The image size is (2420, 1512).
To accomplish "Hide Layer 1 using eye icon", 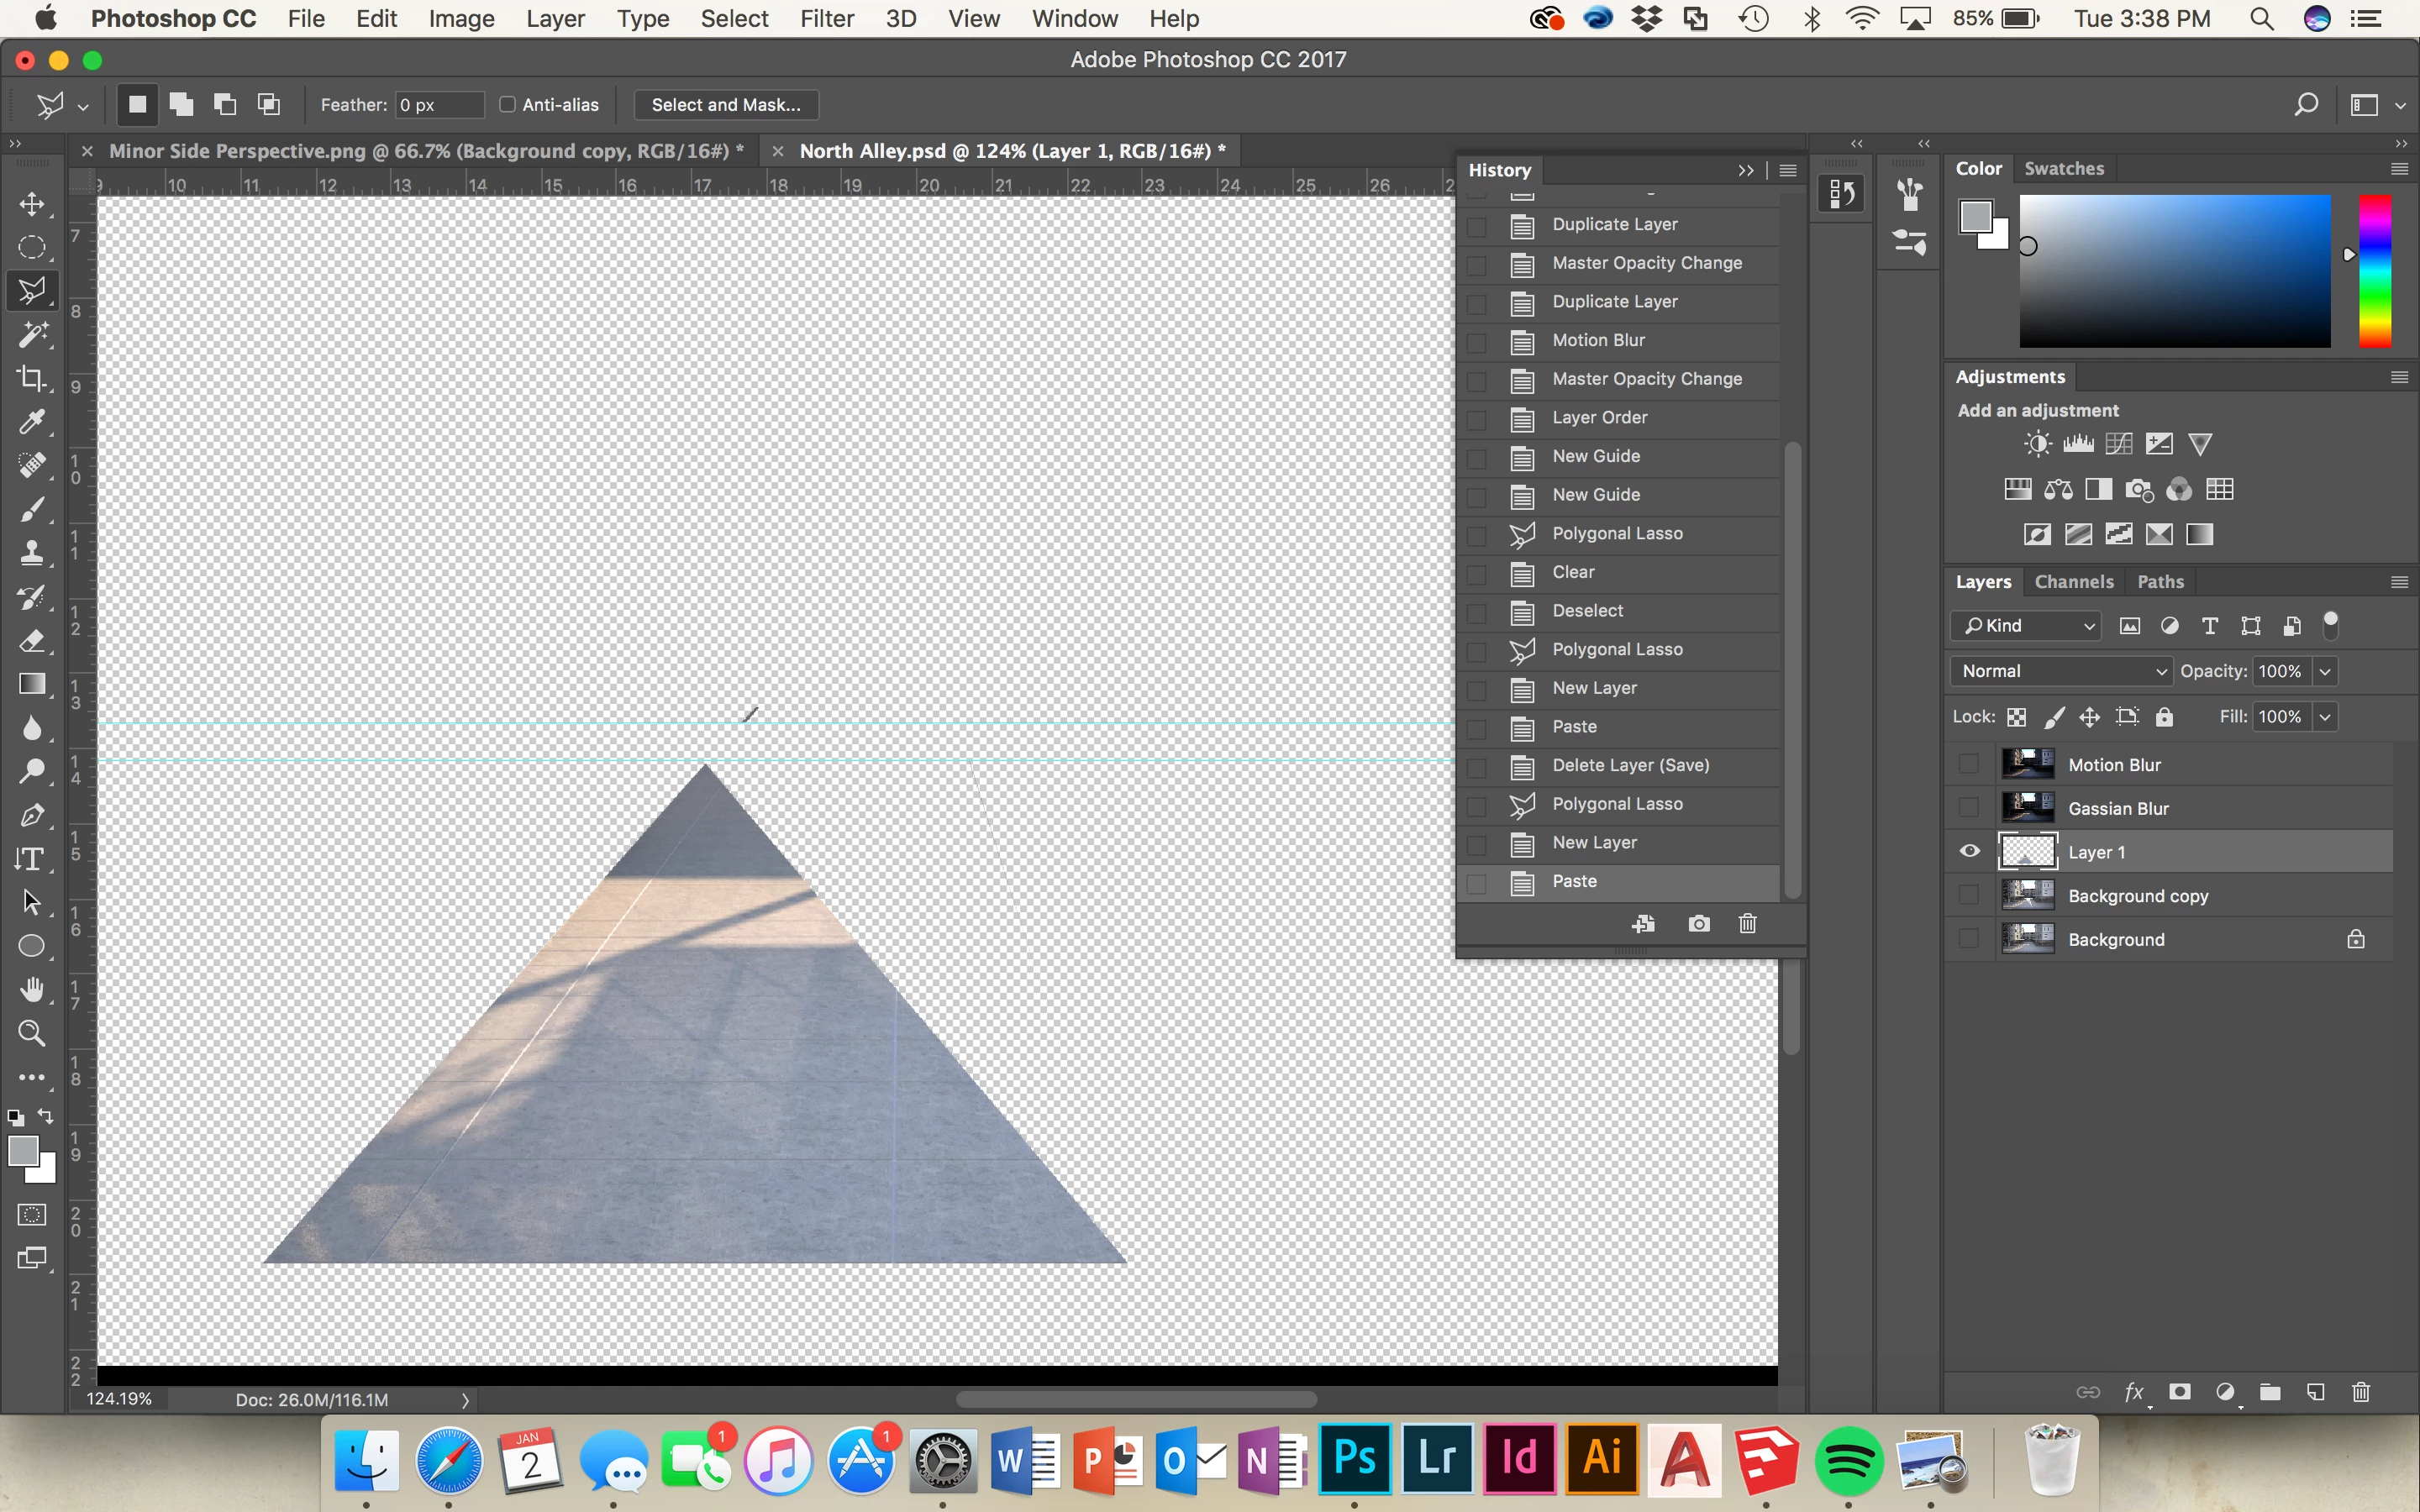I will (x=1969, y=852).
